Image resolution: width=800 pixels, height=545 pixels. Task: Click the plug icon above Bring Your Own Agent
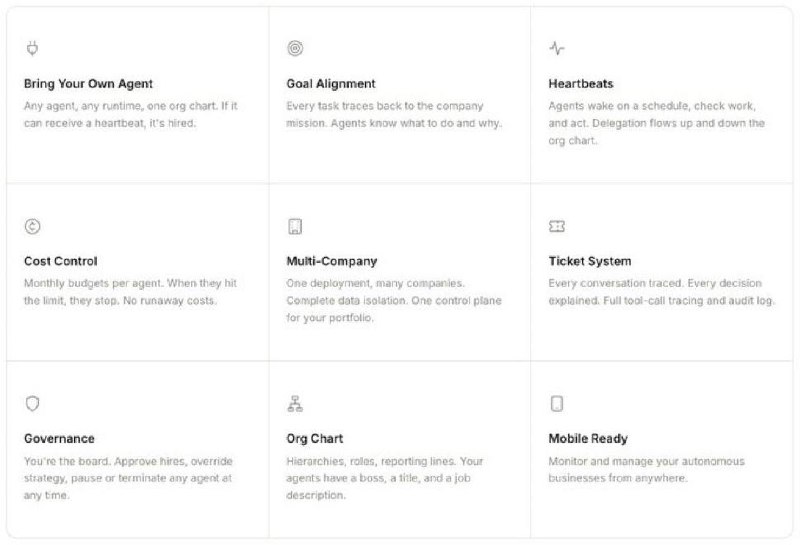tap(32, 48)
